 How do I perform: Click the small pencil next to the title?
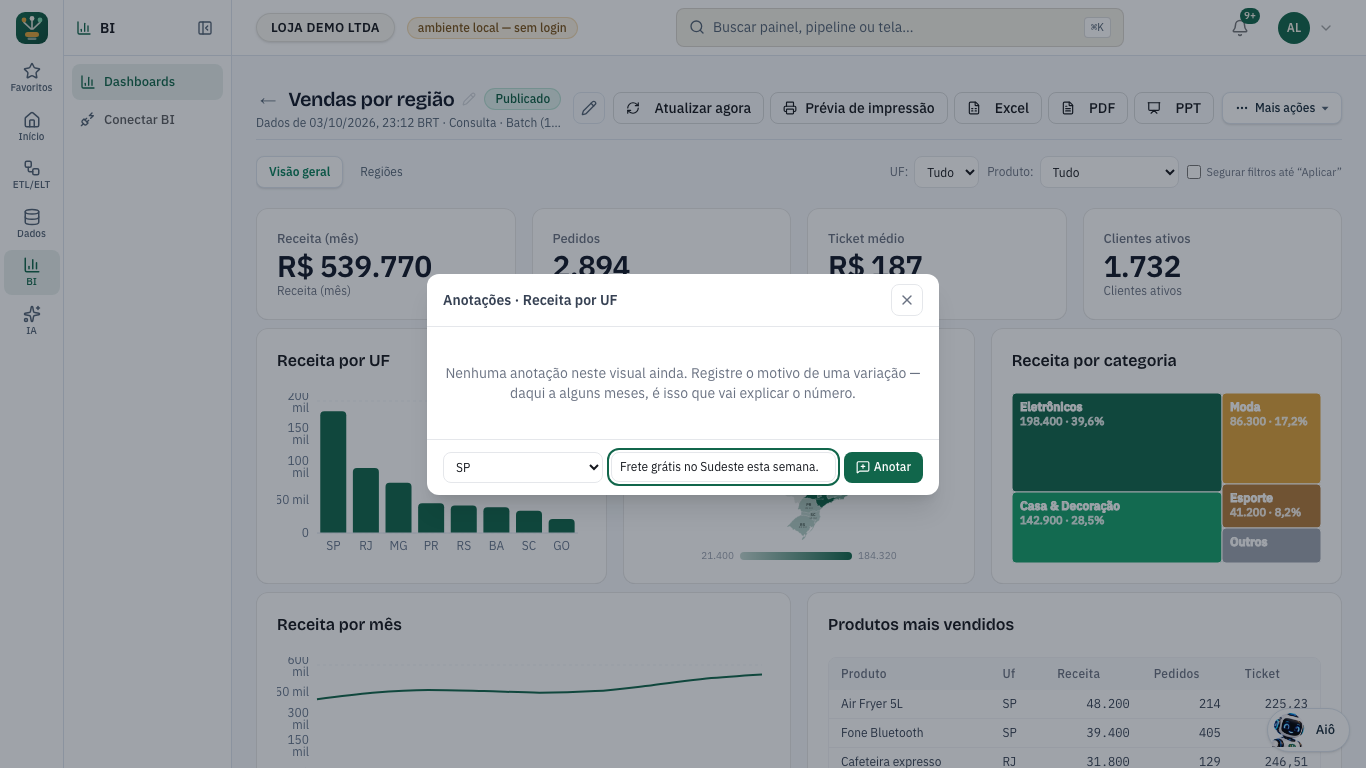tap(469, 99)
